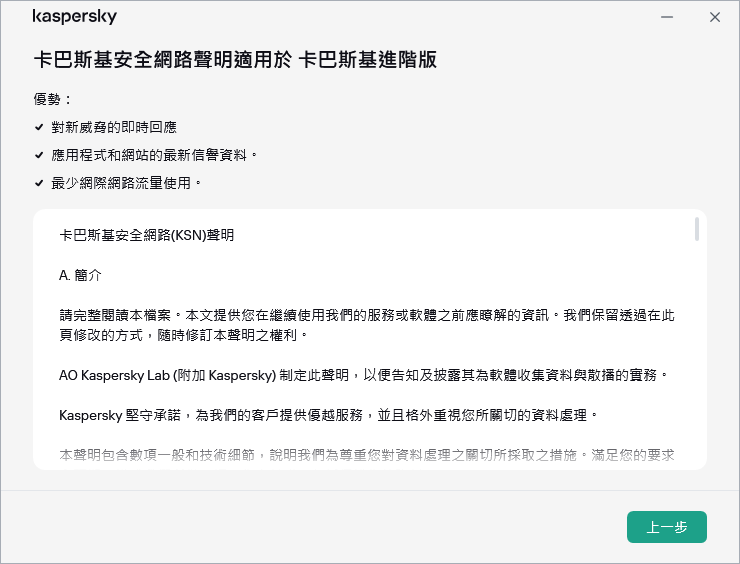Viewport: 740px width, 564px height.
Task: Click the paragraph starting with AO Kaspersky Lab
Action: pyautogui.click(x=360, y=374)
